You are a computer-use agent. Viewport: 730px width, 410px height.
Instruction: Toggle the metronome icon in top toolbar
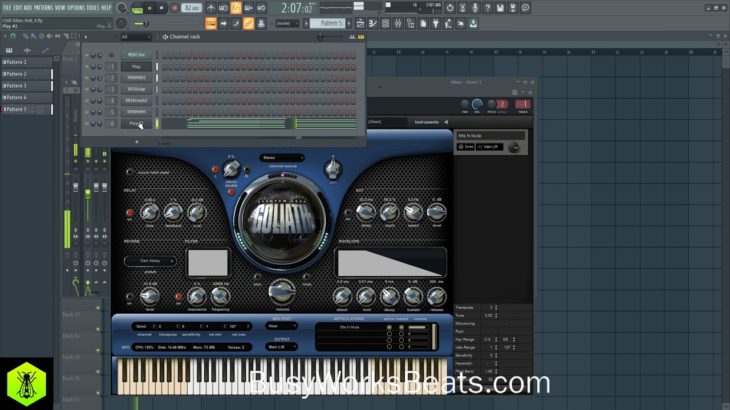pos(211,8)
